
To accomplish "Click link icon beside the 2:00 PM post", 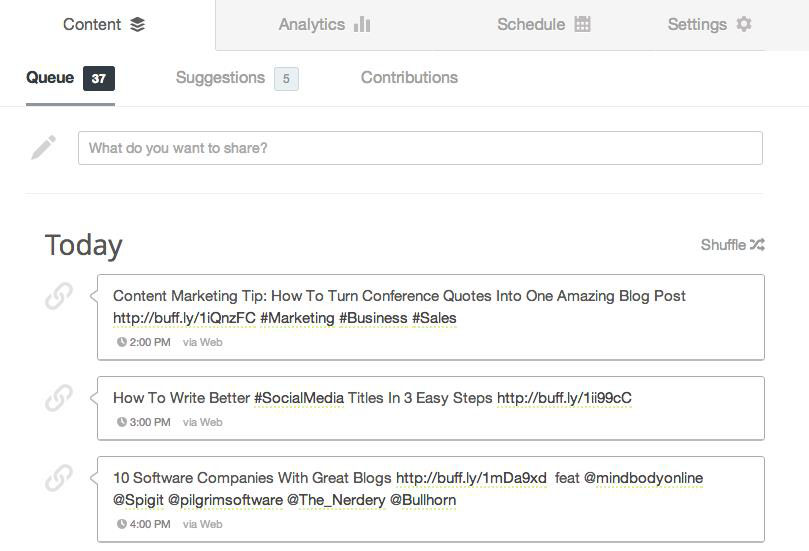I will point(59,296).
